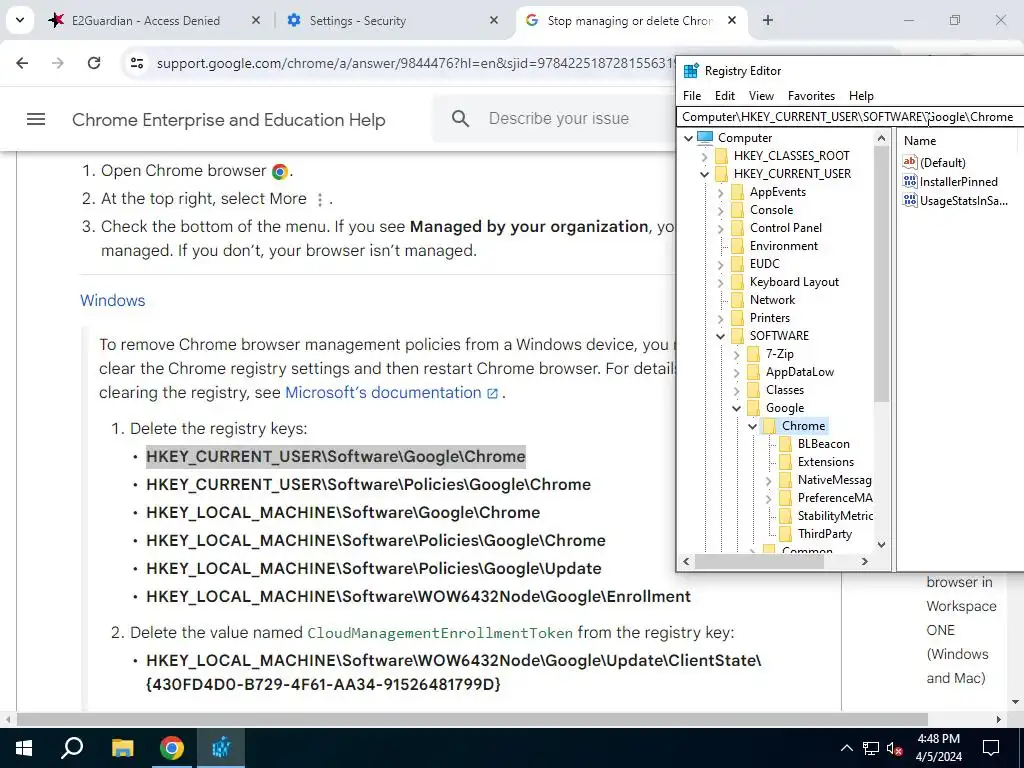The height and width of the screenshot is (768, 1024).
Task: Follow the Microsoft's documentation link
Action: click(x=391, y=392)
